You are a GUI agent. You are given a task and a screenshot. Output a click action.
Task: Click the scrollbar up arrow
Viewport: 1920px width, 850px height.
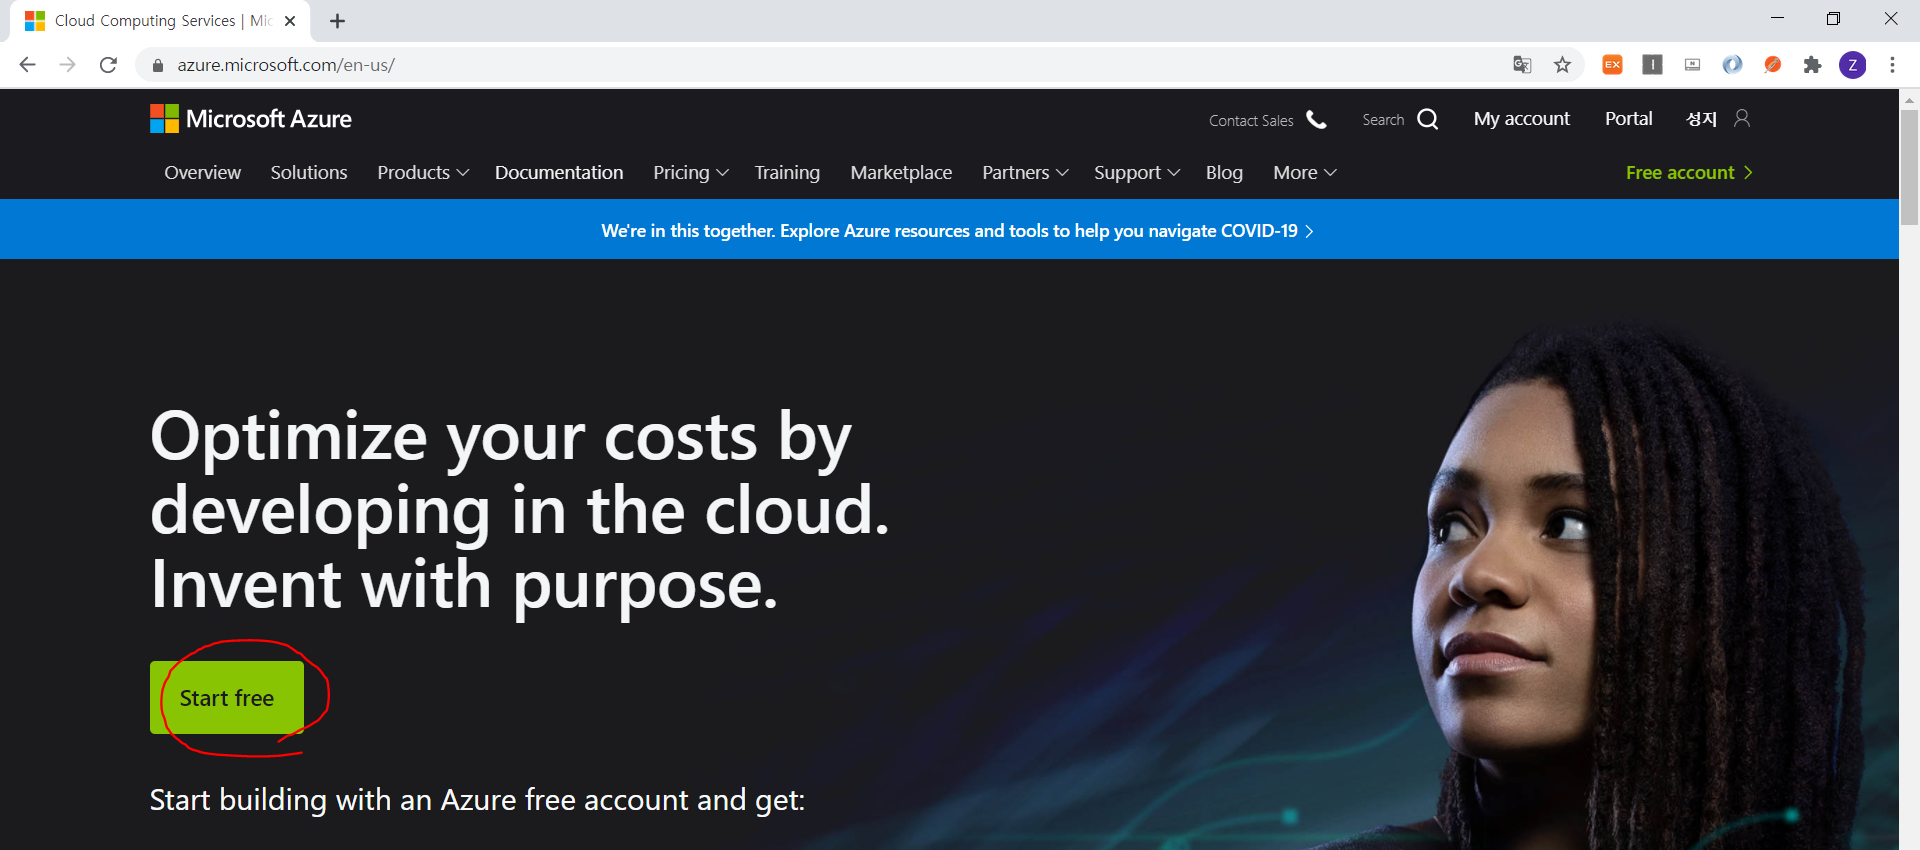coord(1909,99)
